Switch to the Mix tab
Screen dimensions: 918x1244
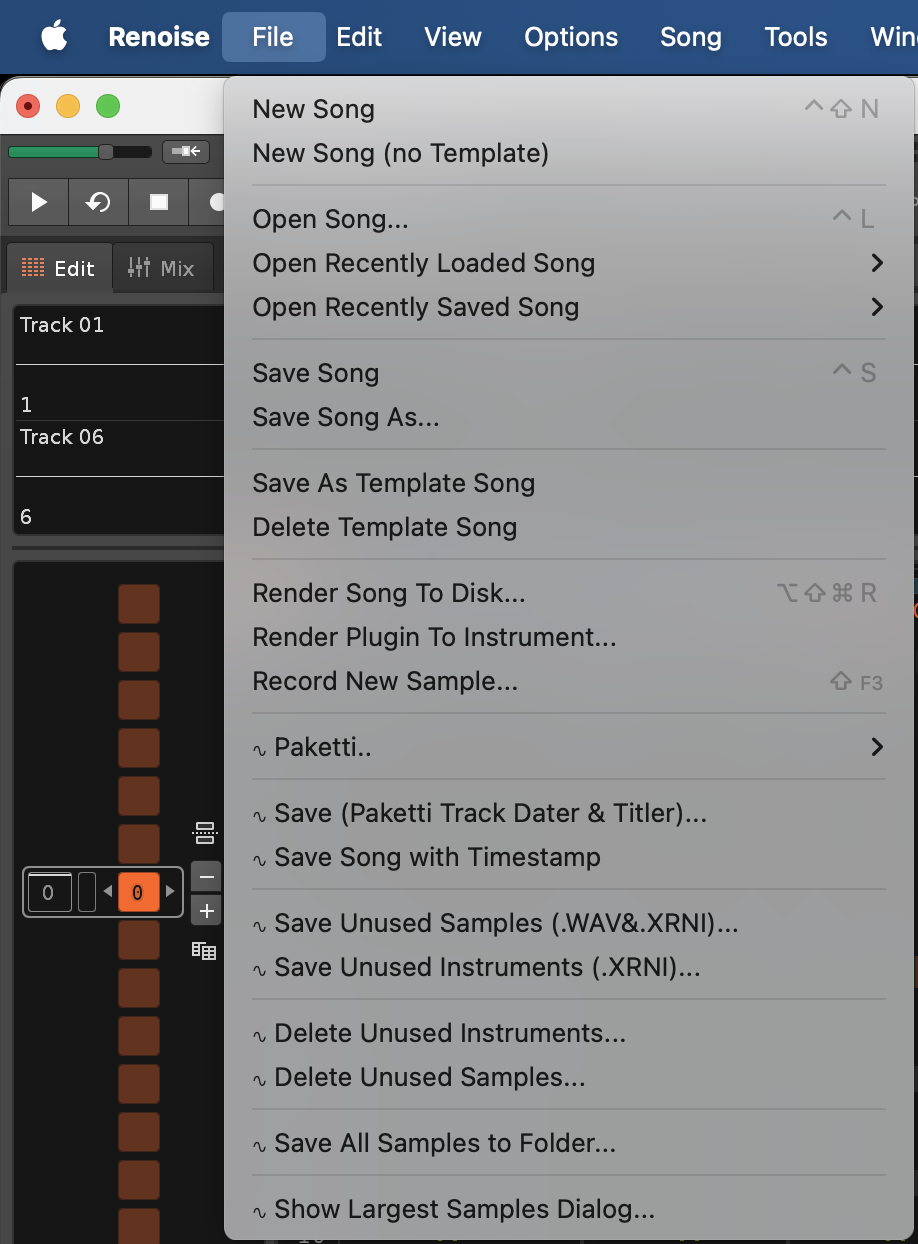[x=162, y=268]
